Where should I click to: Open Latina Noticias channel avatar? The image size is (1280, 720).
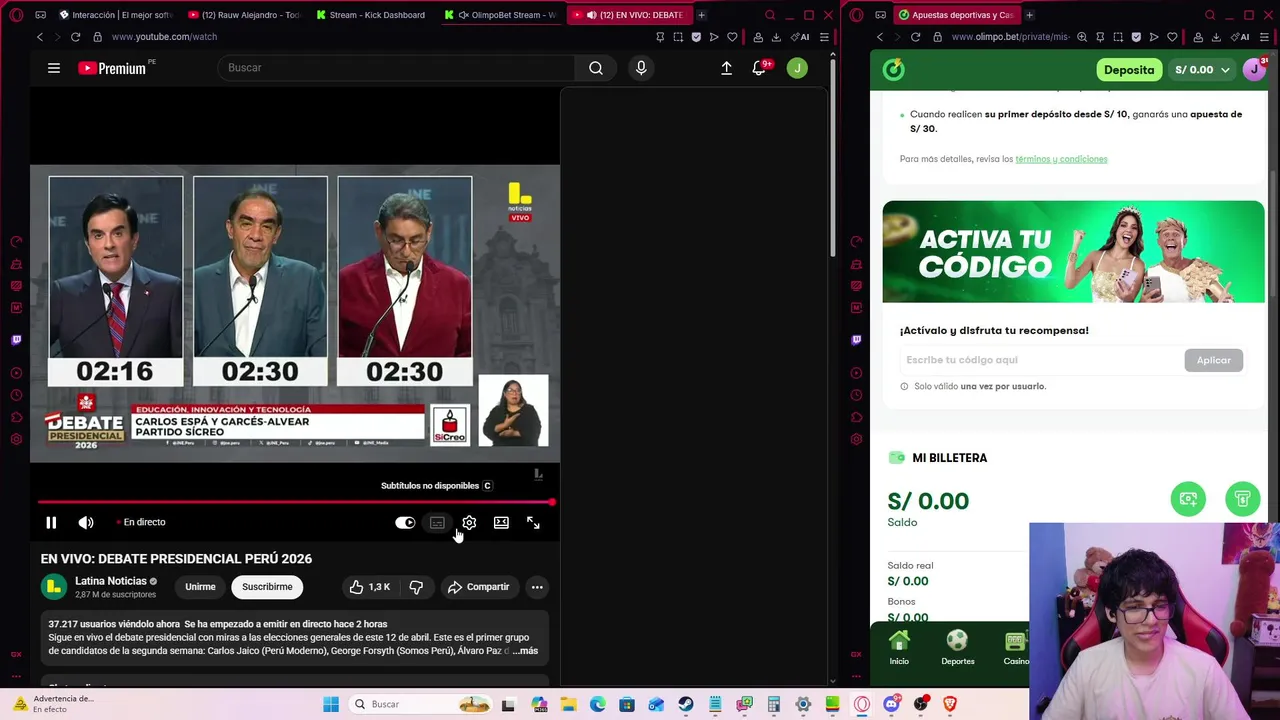54,587
